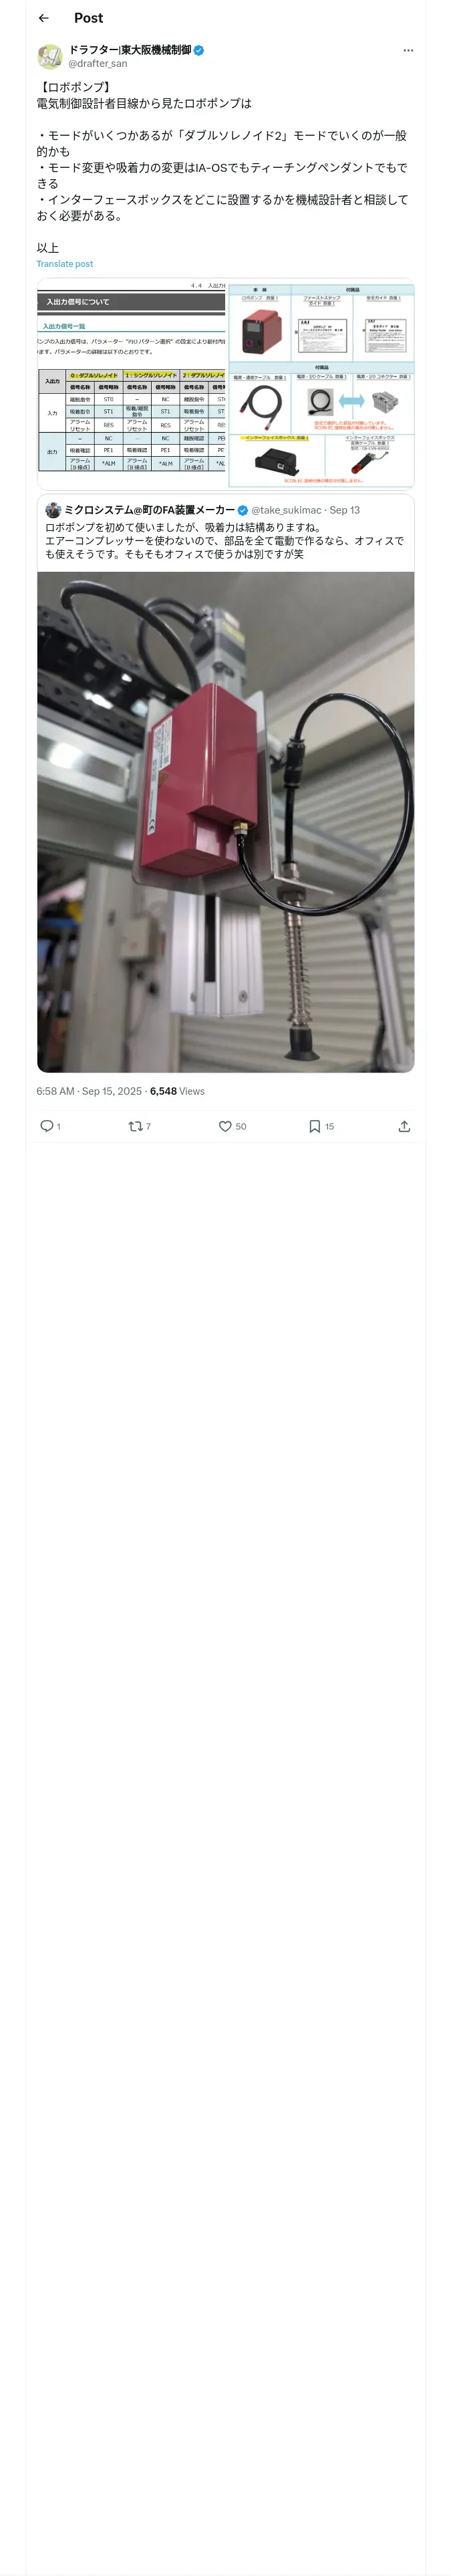Click the back arrow beside Post
The image size is (451, 2576).
point(43,18)
